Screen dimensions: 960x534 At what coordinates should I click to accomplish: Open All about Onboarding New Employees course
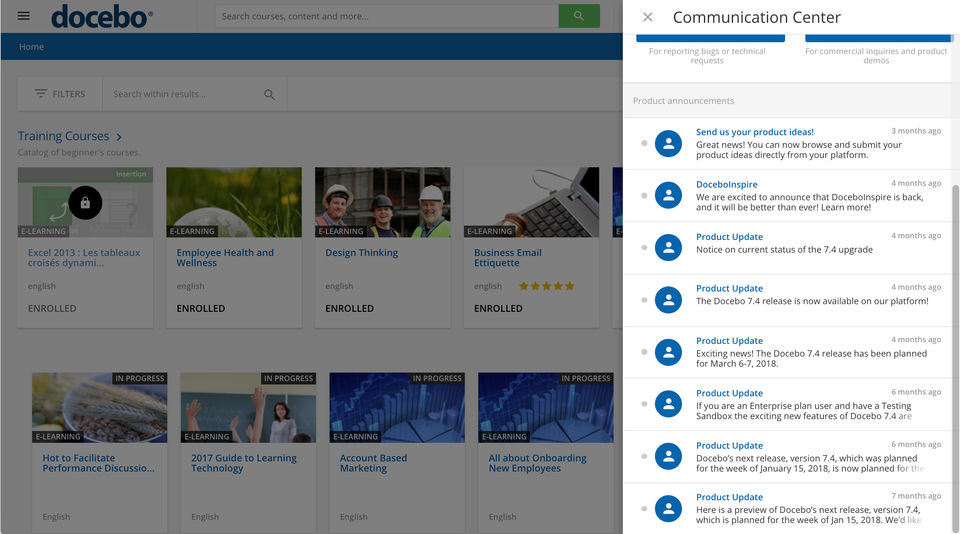[x=537, y=463]
